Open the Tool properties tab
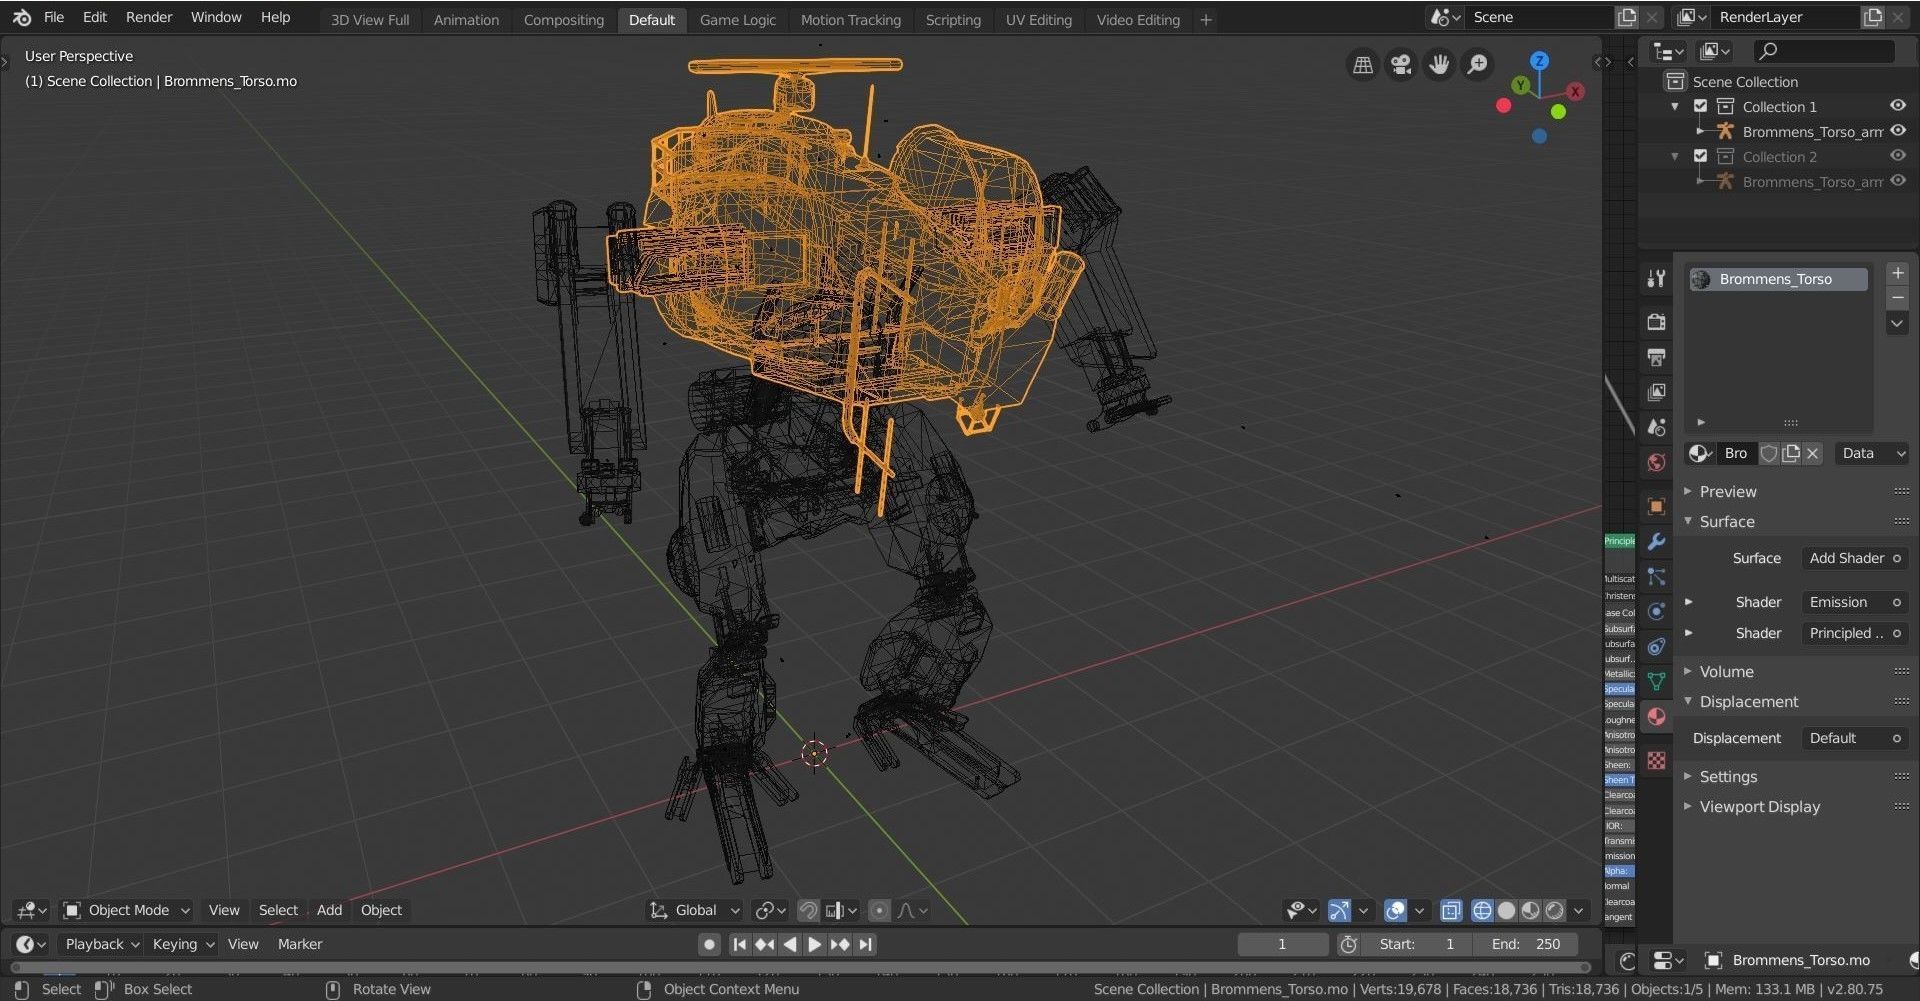 [x=1656, y=279]
